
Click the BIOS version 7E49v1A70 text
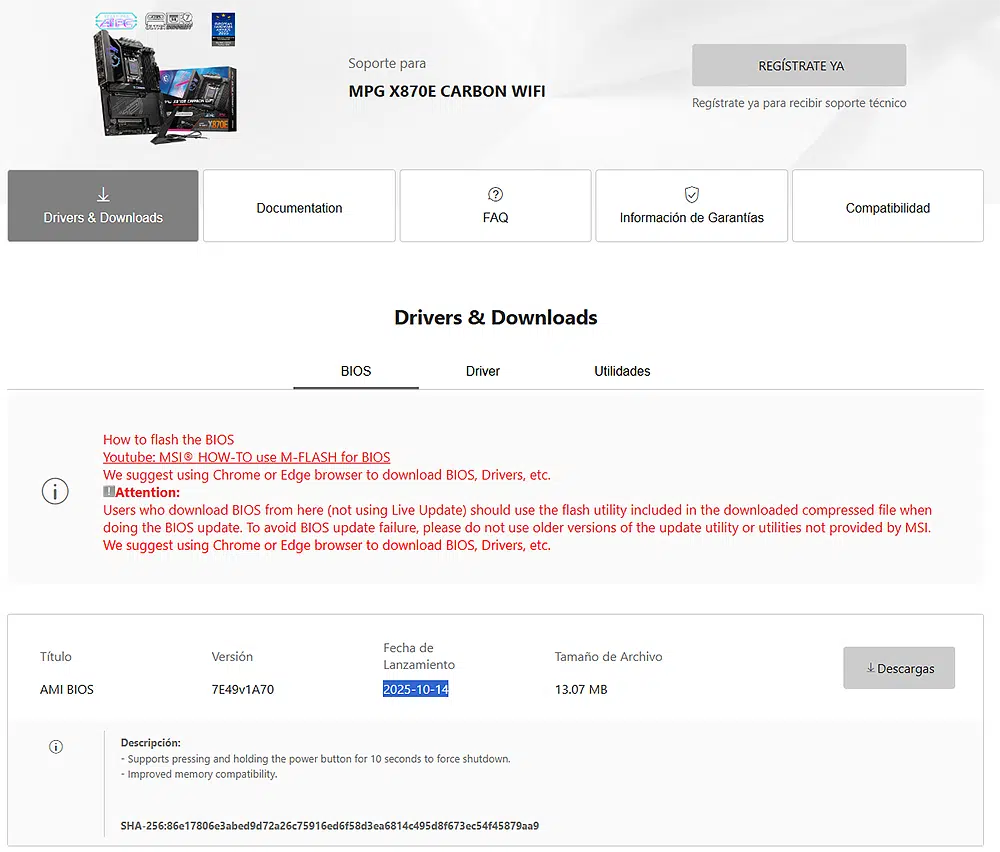click(x=242, y=689)
